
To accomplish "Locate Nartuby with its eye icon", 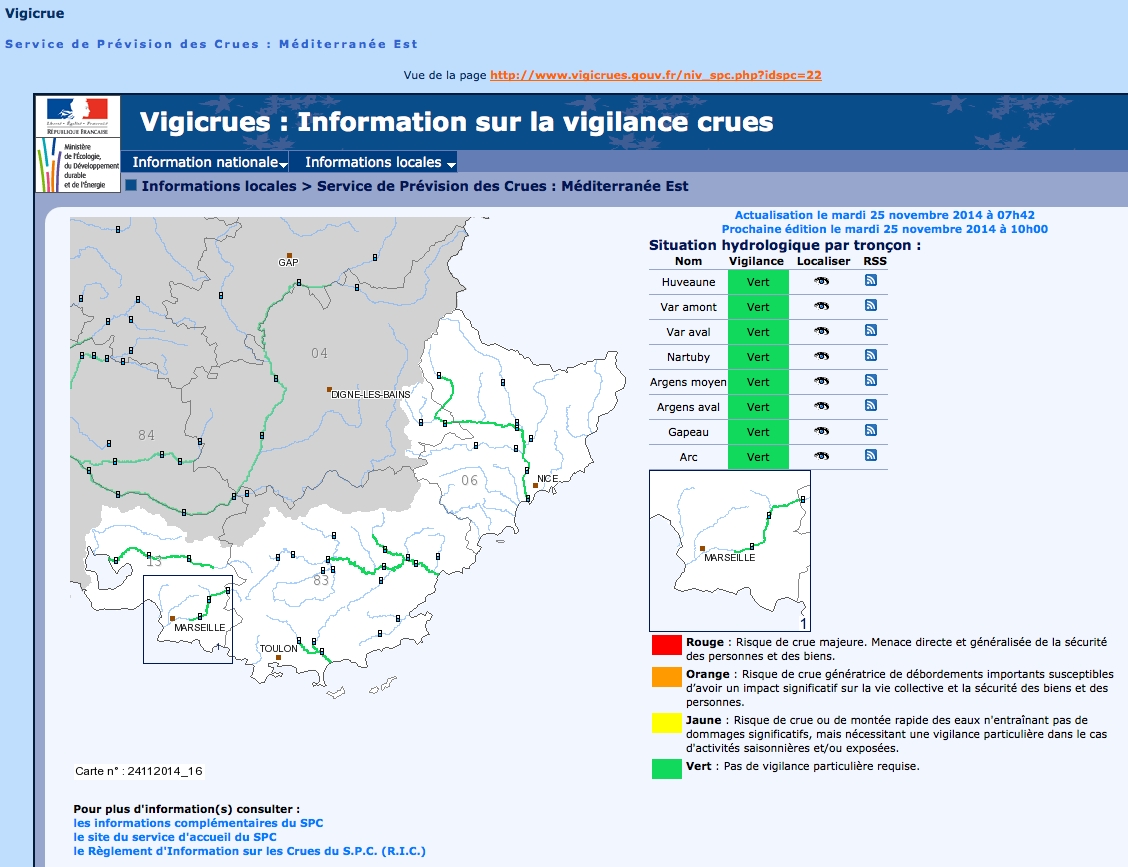I will click(x=822, y=356).
